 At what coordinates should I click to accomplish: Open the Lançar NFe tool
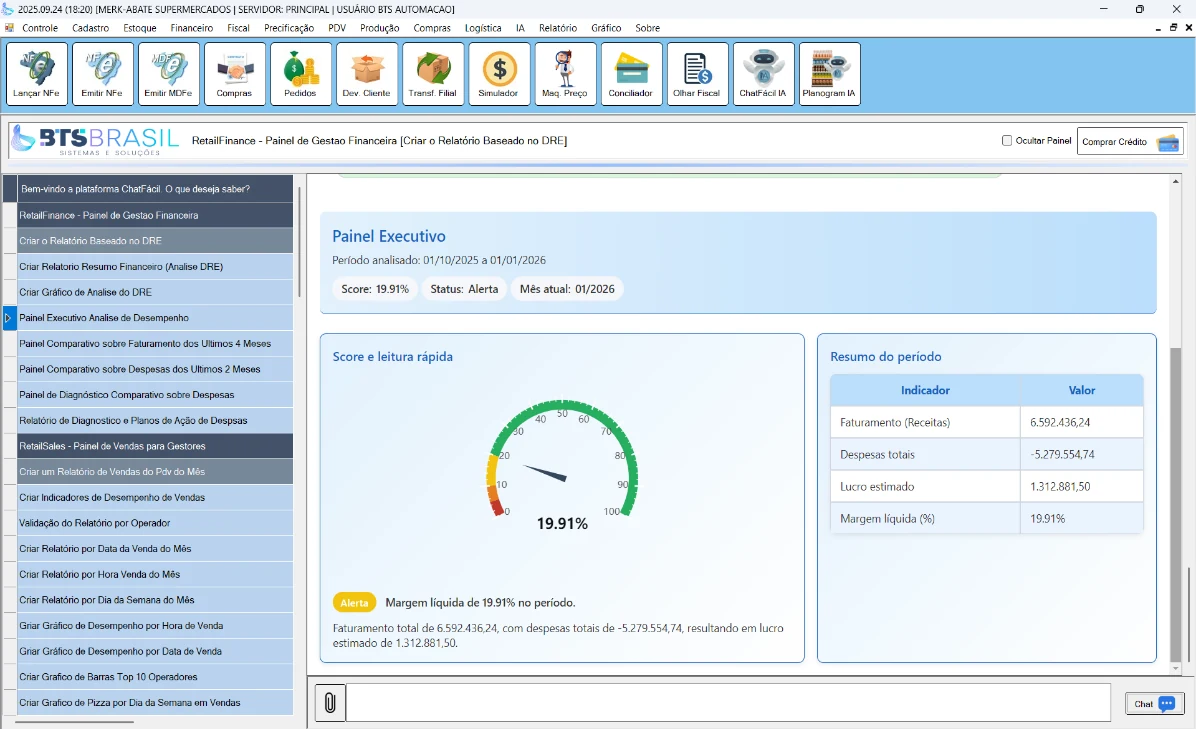pos(37,73)
